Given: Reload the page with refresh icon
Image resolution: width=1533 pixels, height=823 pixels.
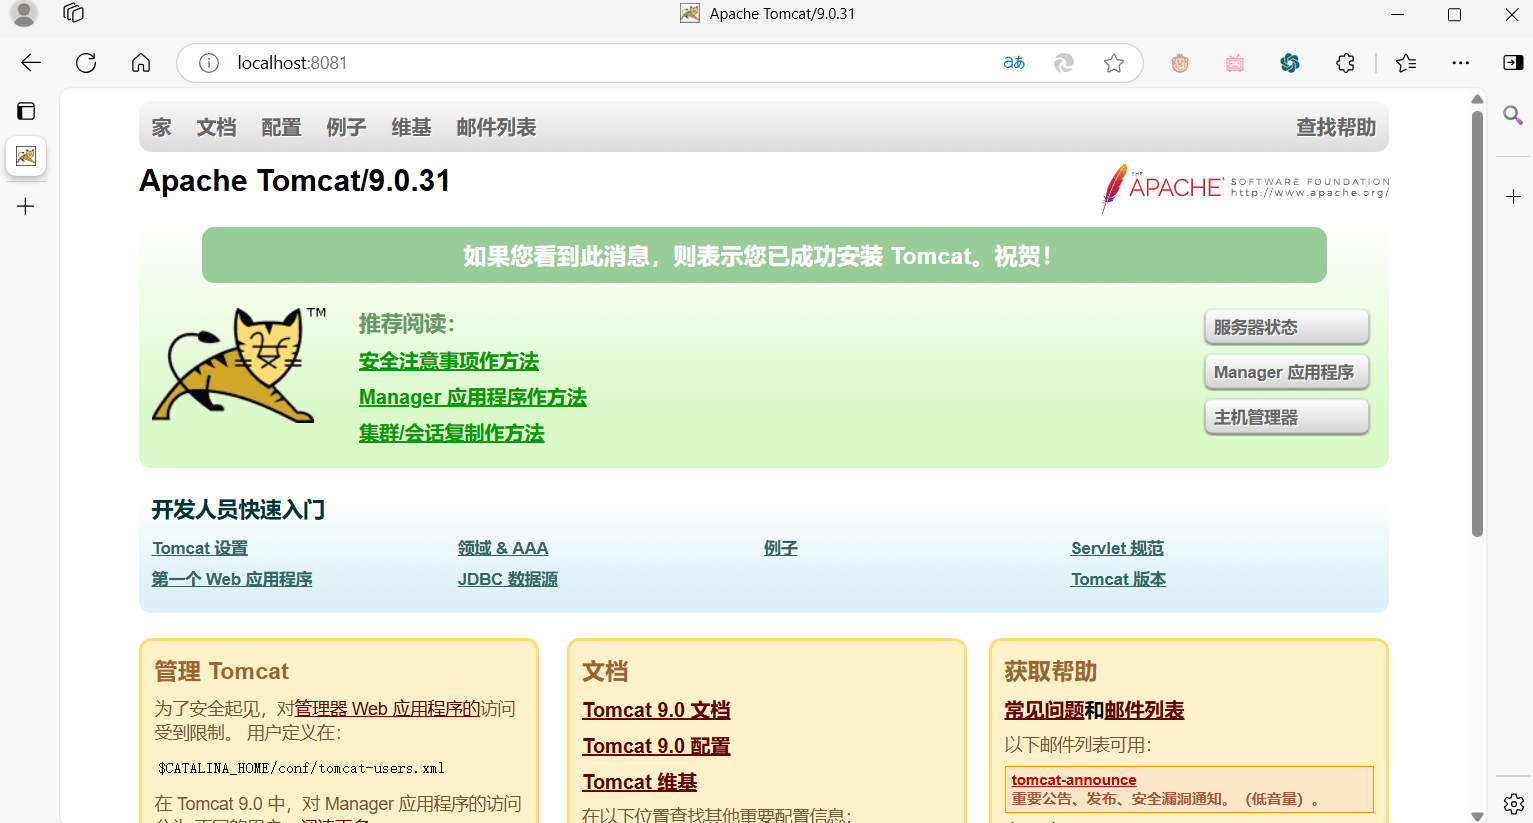Looking at the screenshot, I should point(86,63).
